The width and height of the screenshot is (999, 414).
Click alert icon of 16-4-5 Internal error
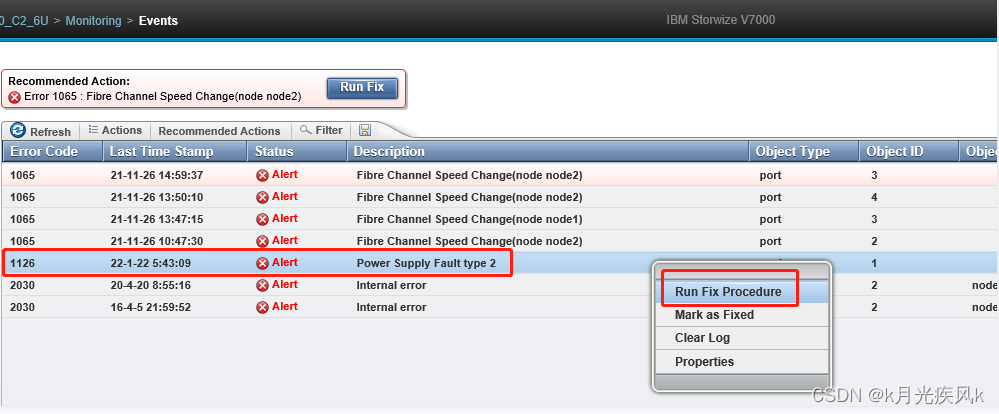[x=262, y=307]
